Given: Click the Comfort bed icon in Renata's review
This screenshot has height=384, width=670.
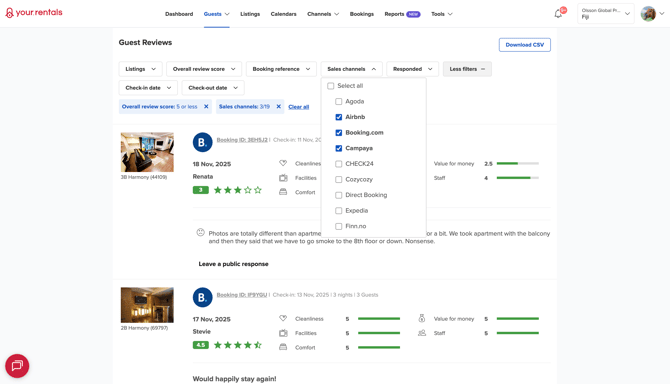Looking at the screenshot, I should click(x=283, y=192).
